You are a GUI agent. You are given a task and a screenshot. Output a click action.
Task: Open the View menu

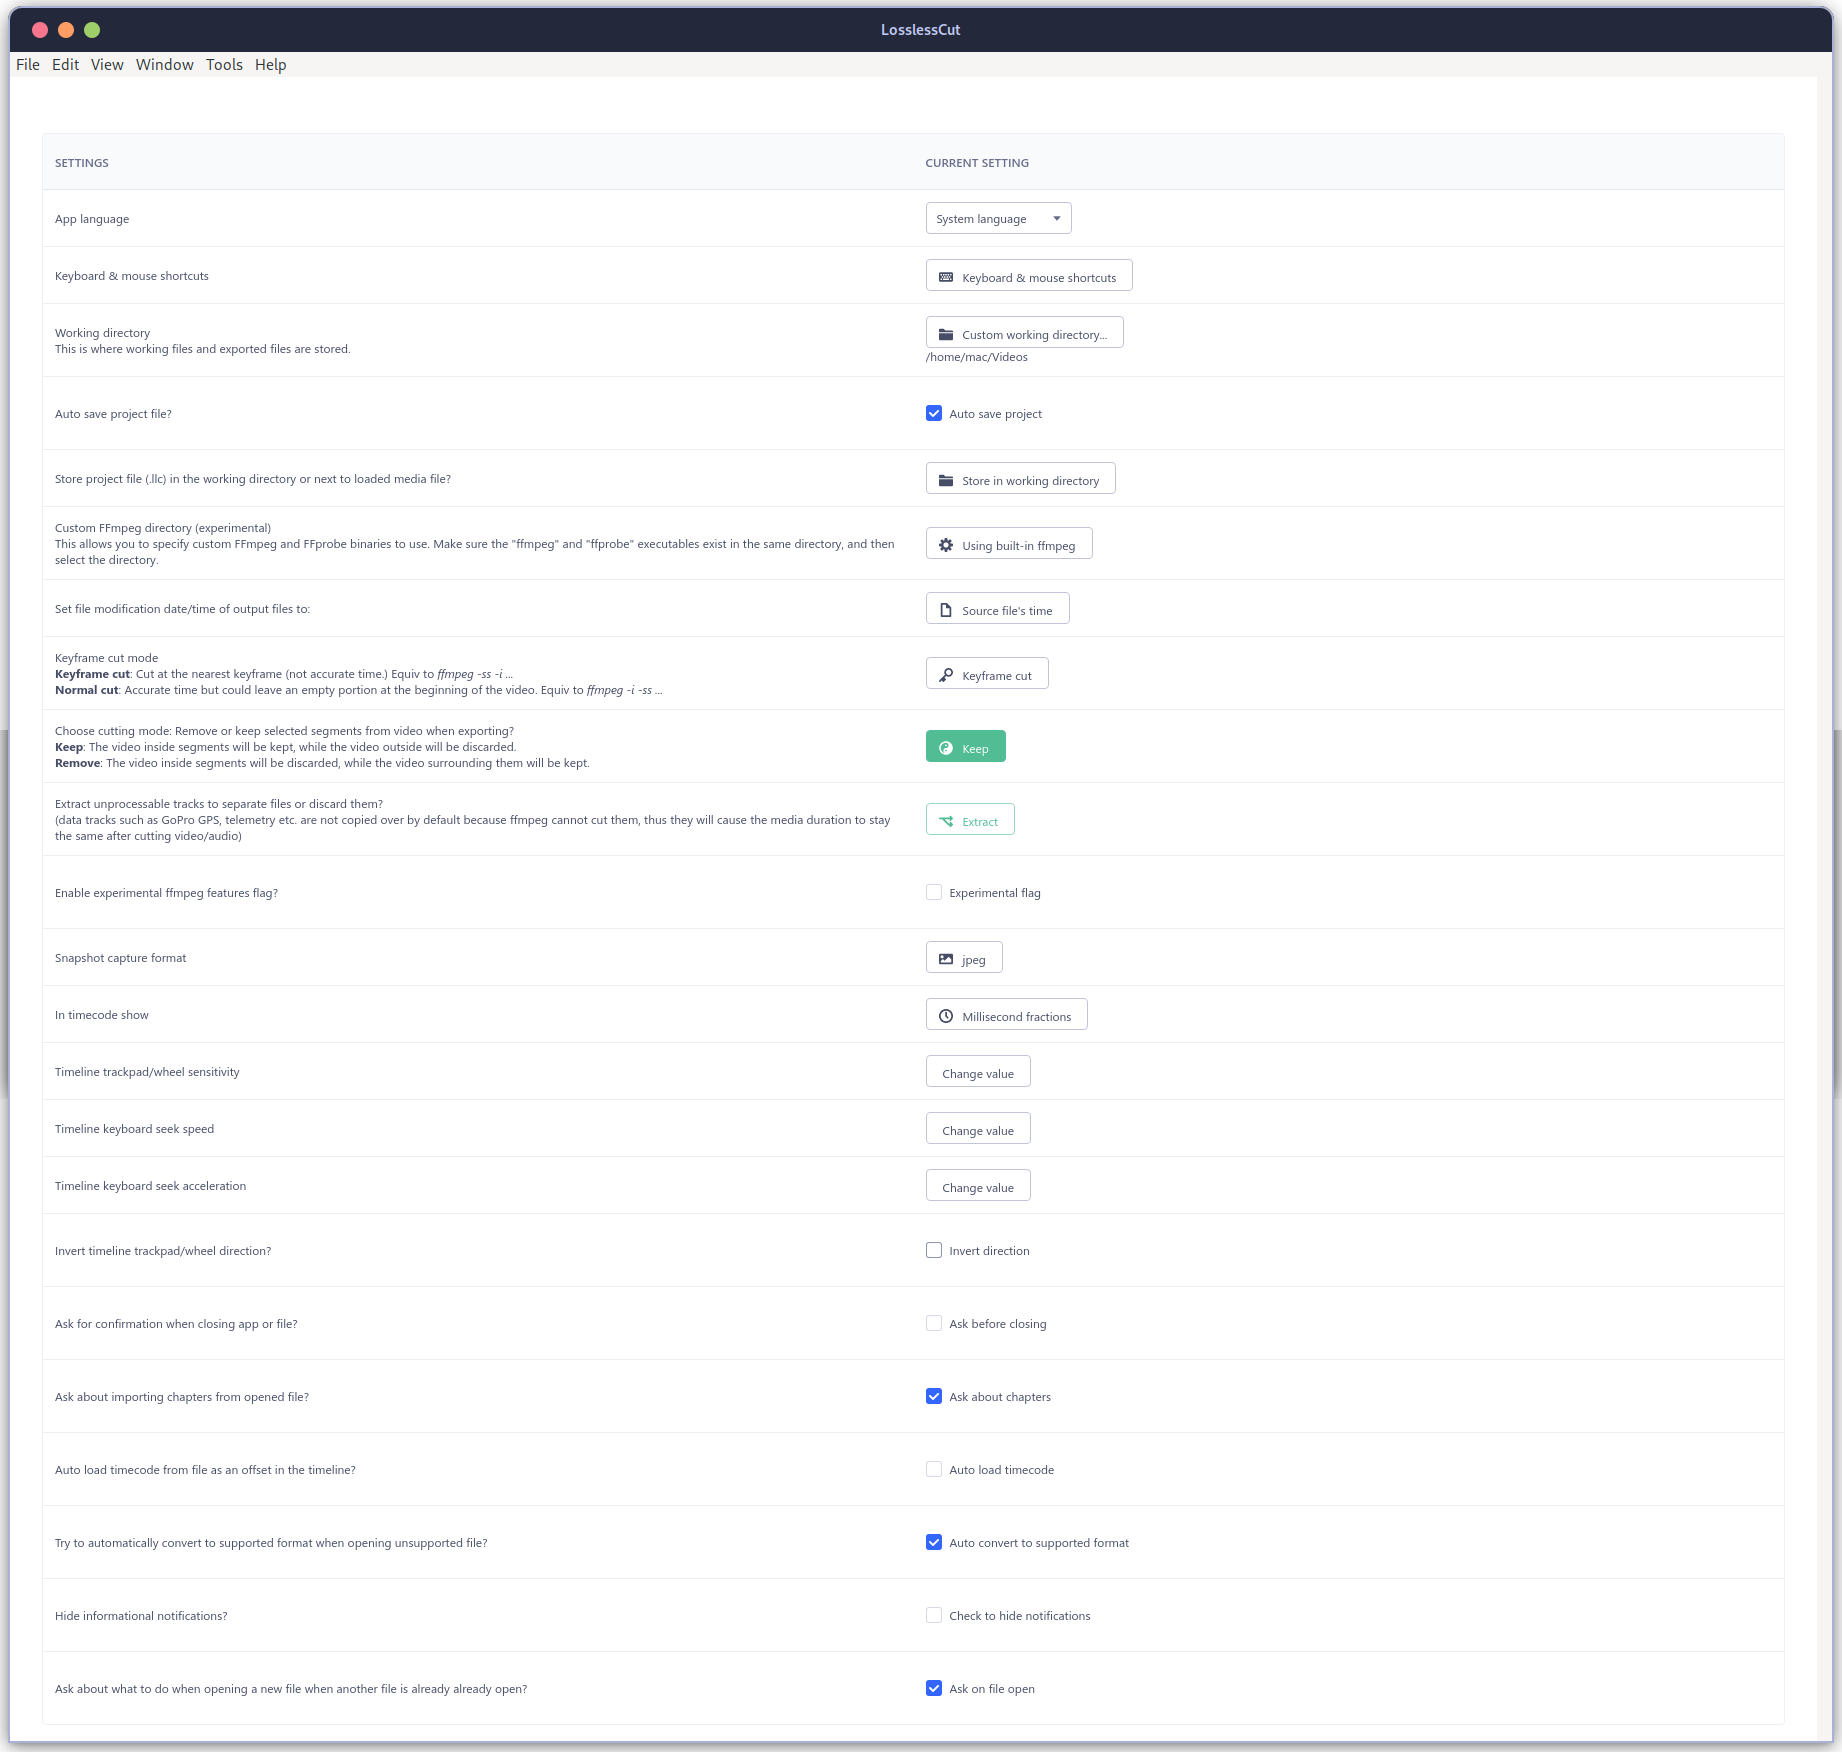click(107, 64)
